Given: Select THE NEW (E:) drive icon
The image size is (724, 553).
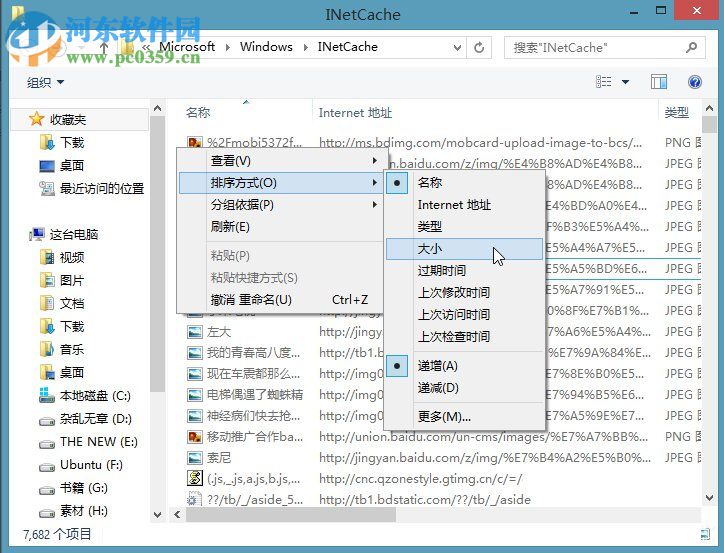Looking at the screenshot, I should [x=47, y=443].
